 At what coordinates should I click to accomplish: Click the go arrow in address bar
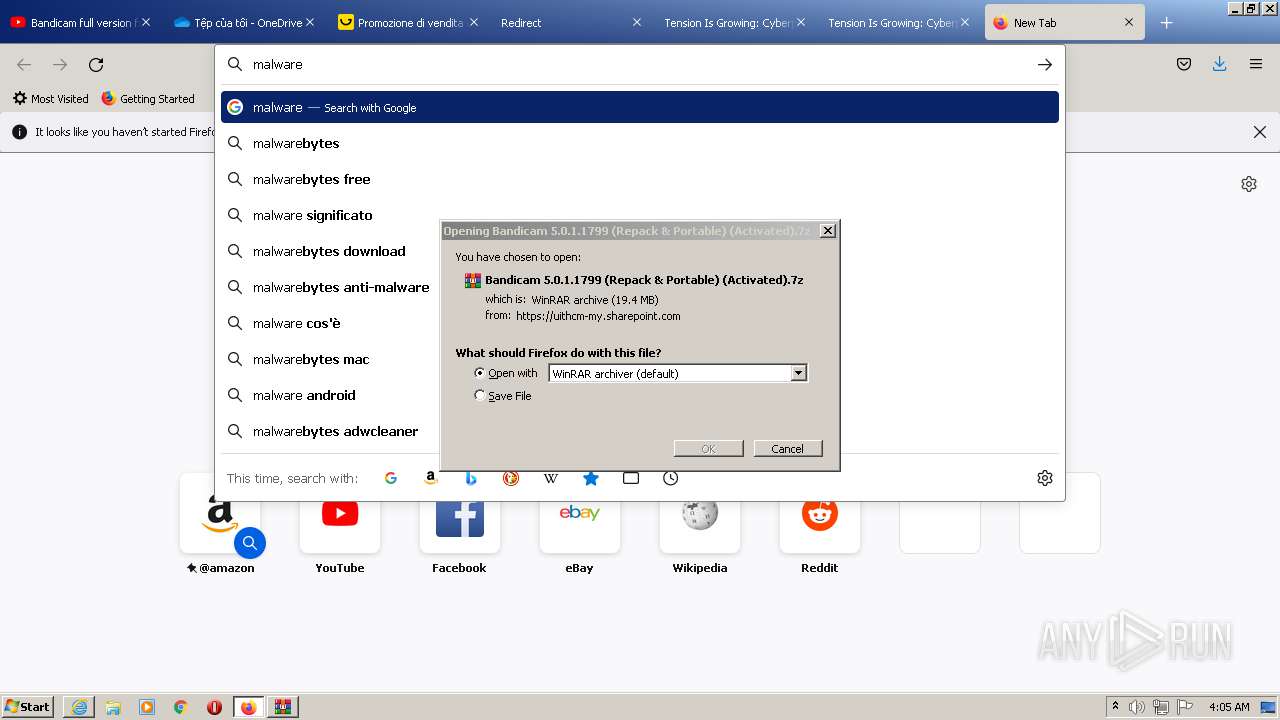1045,64
